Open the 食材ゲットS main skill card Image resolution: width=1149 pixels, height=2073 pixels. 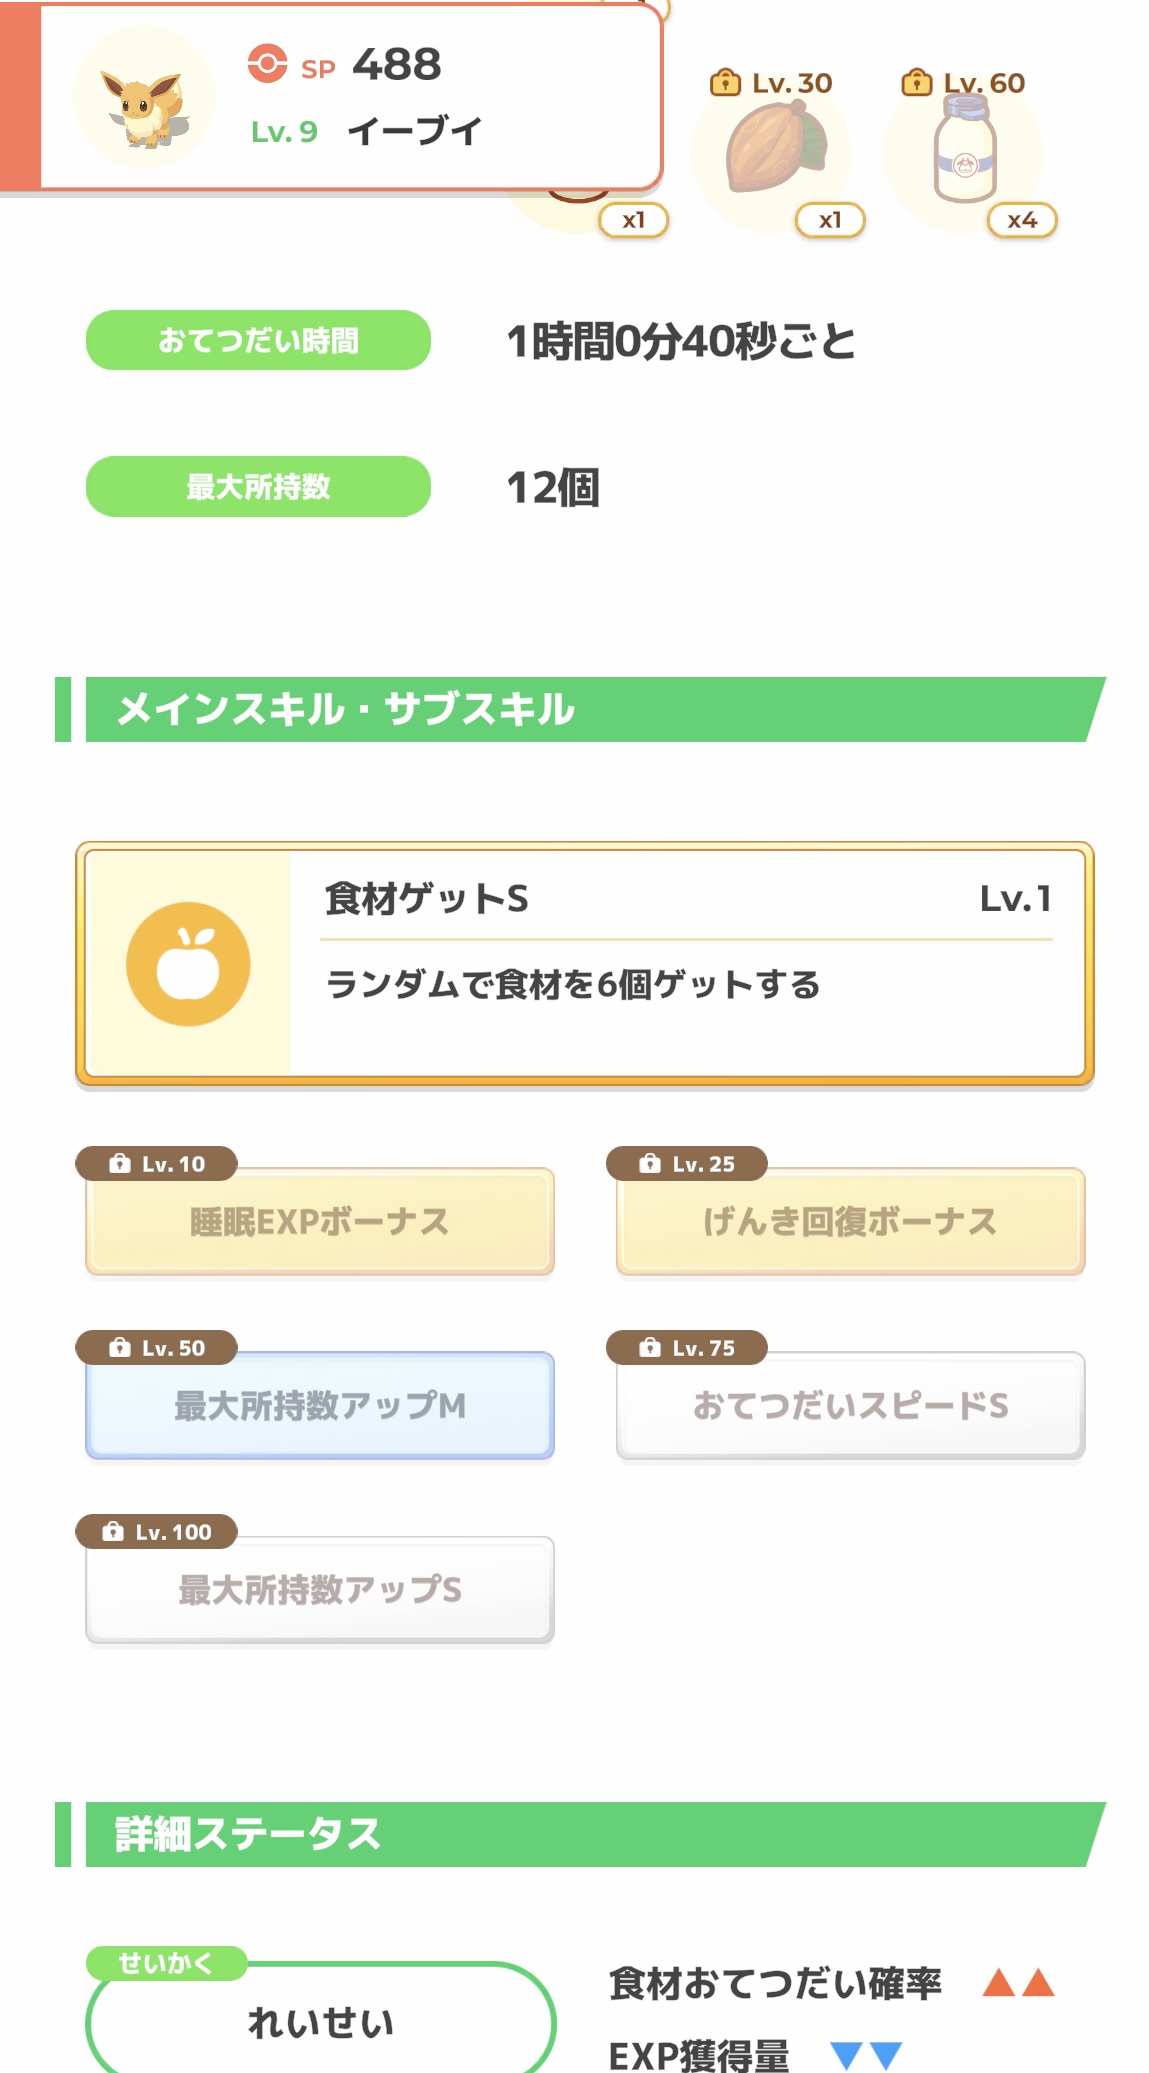[x=585, y=964]
